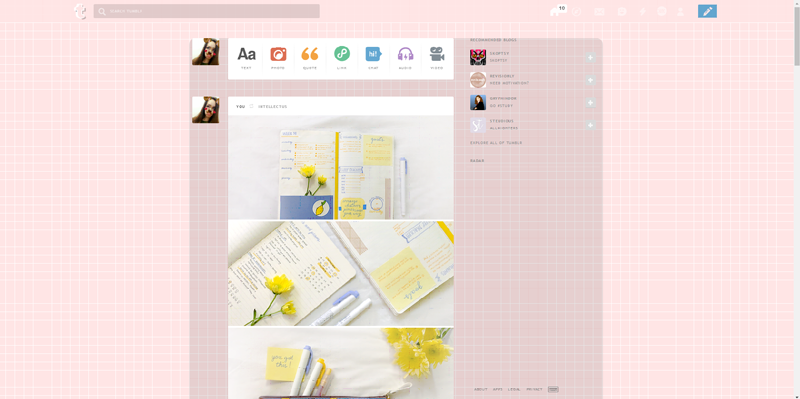The width and height of the screenshot is (800, 399).
Task: Open the Legal footer link
Action: (x=514, y=389)
